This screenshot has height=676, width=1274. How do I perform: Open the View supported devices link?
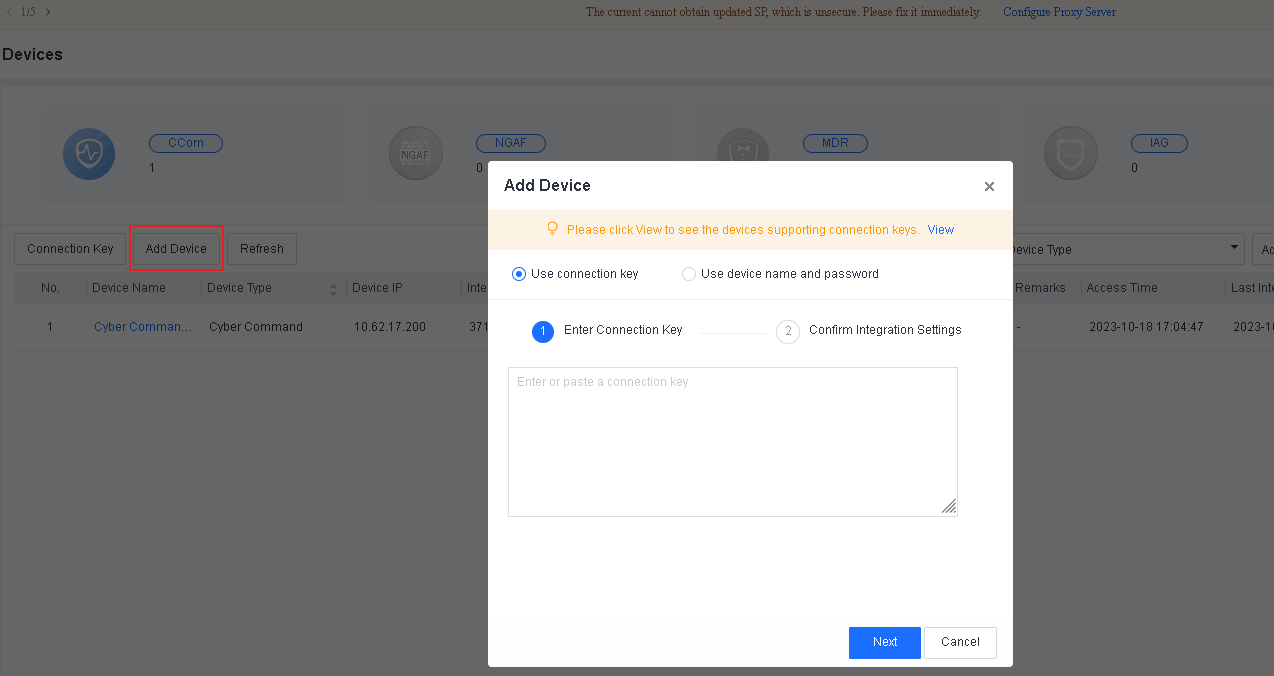pos(940,230)
